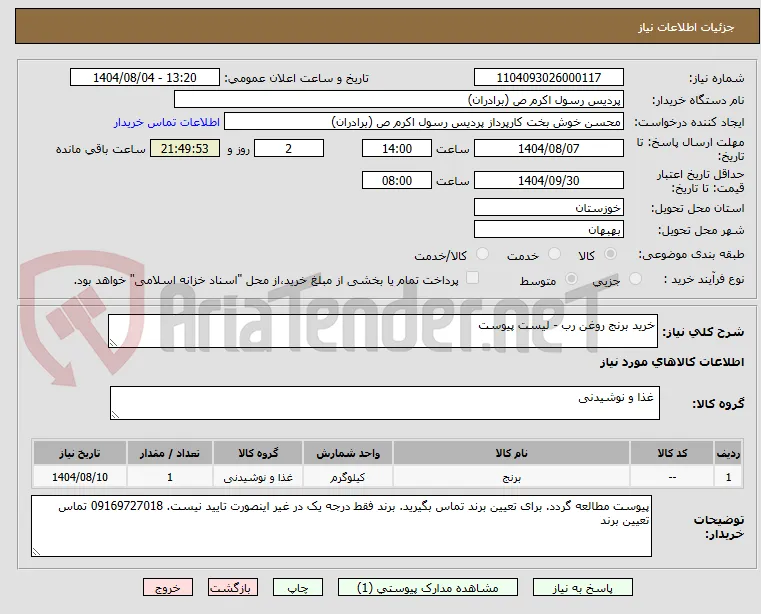This screenshot has width=761, height=614.
Task: Click the countdown timer 21:49:53
Action: tap(185, 148)
